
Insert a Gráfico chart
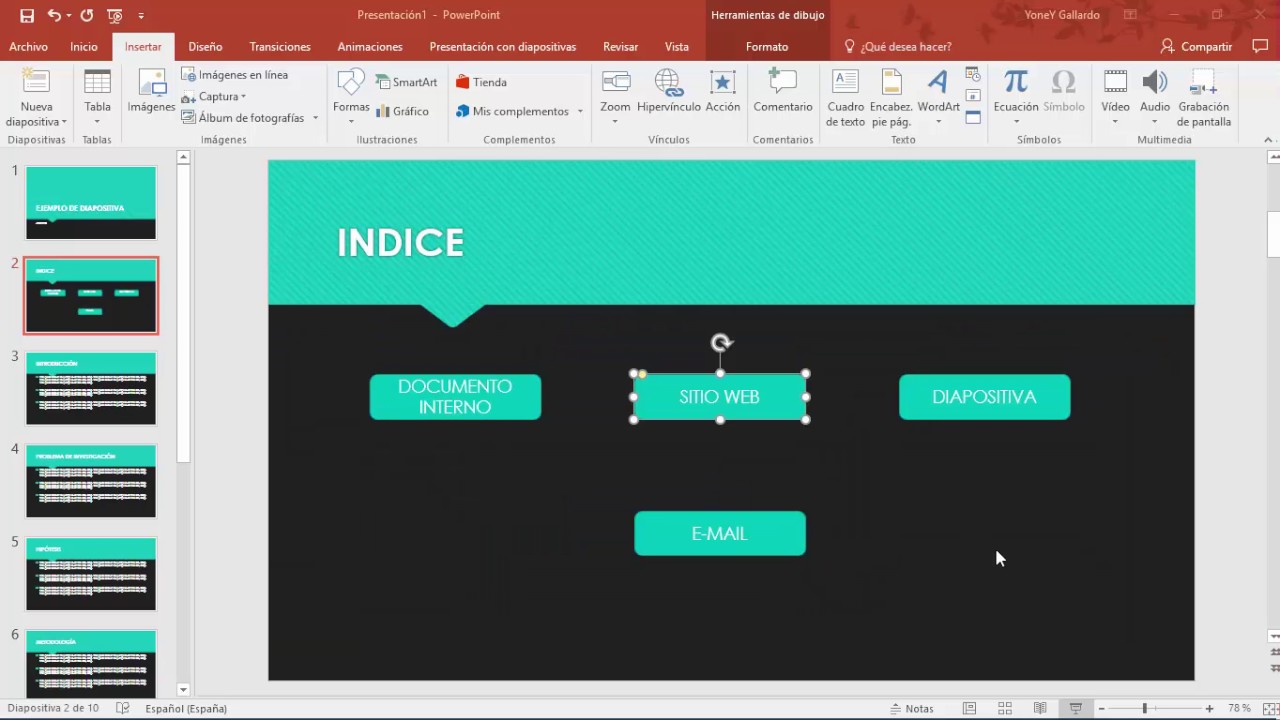(x=402, y=111)
